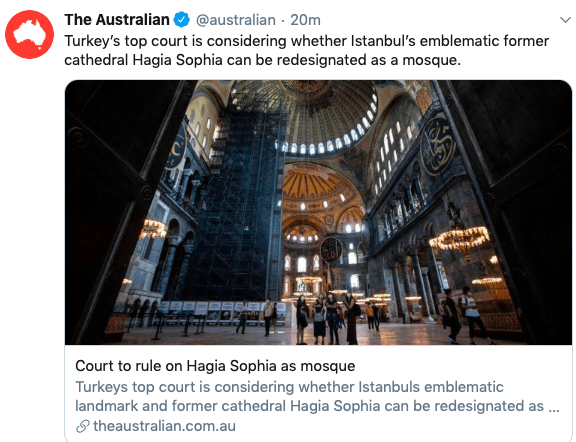Click the @australian handle
Image resolution: width=576 pixels, height=442 pixels.
235,20
